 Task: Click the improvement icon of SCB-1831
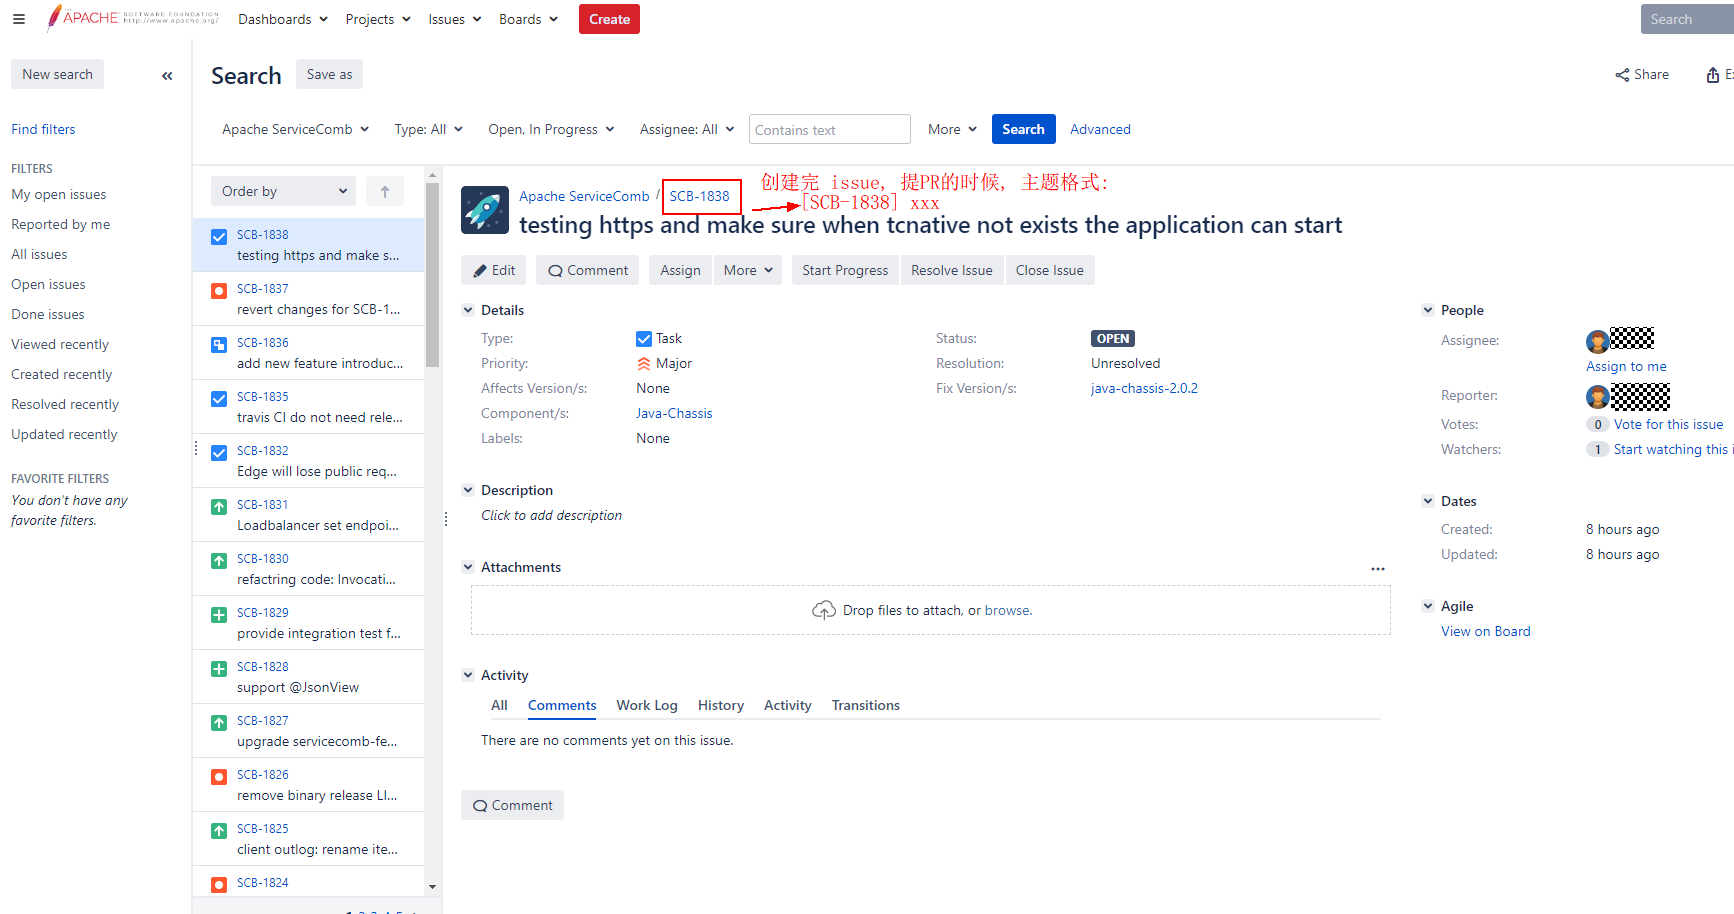[x=219, y=507]
